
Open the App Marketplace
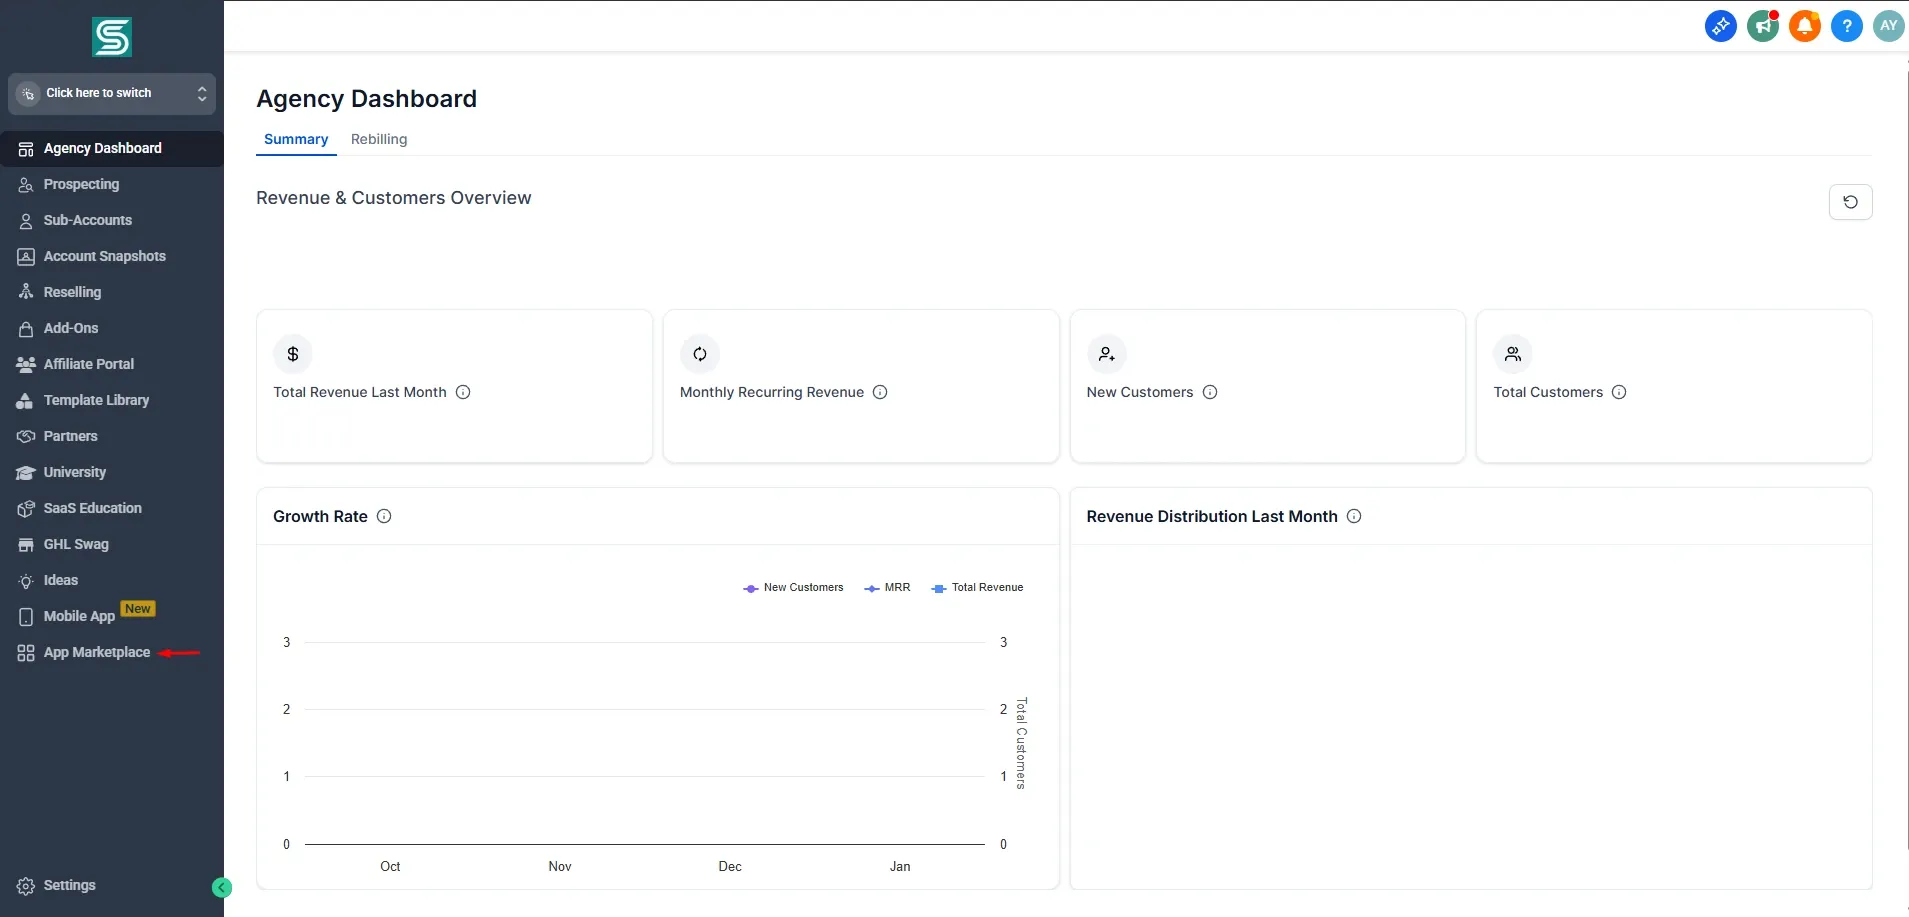click(96, 652)
